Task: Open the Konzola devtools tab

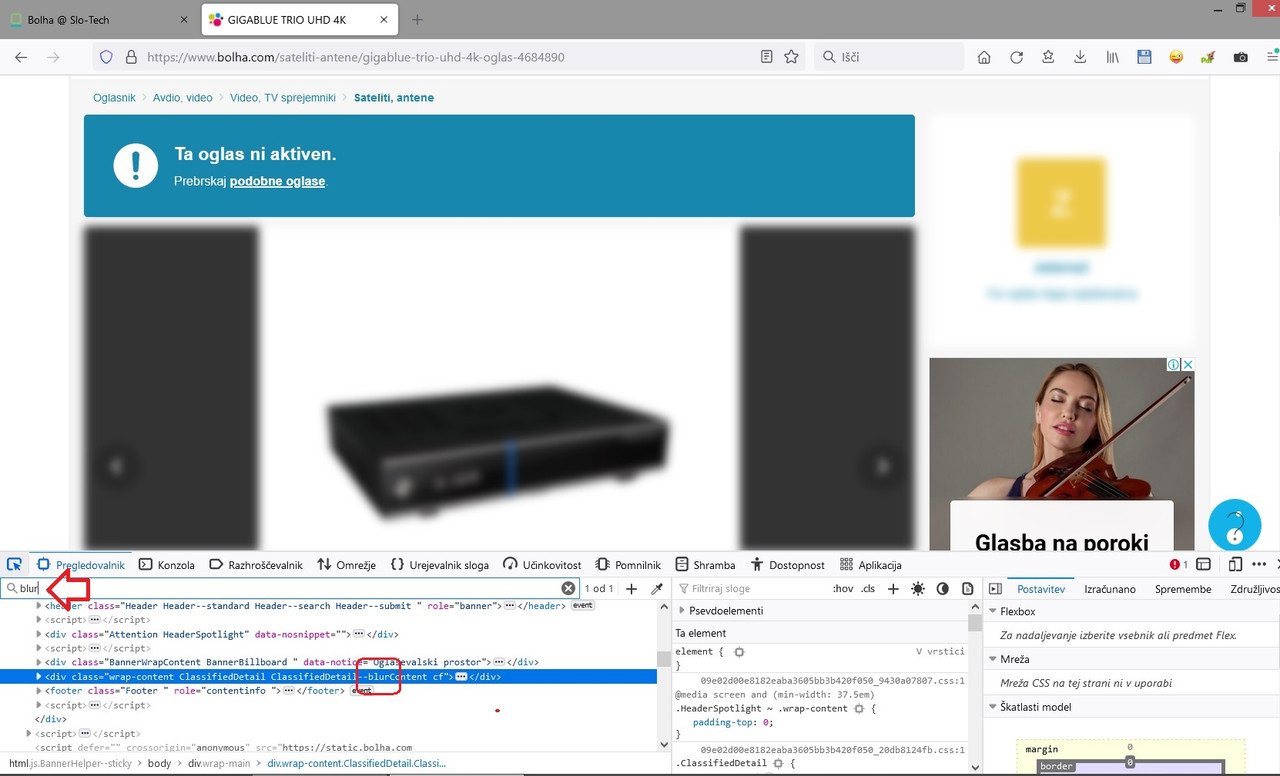Action: [166, 565]
